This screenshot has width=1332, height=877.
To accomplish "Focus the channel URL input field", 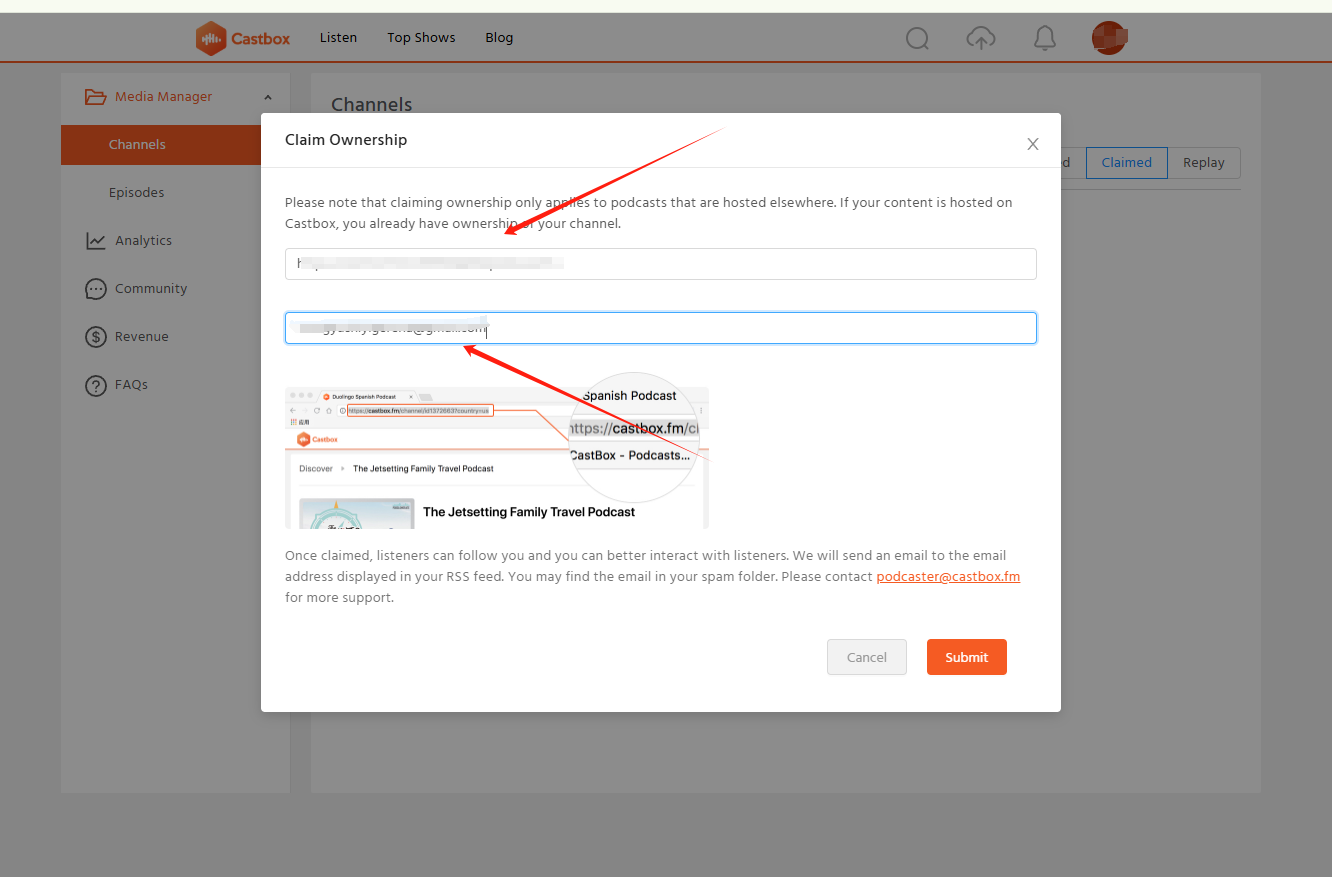I will tap(661, 264).
